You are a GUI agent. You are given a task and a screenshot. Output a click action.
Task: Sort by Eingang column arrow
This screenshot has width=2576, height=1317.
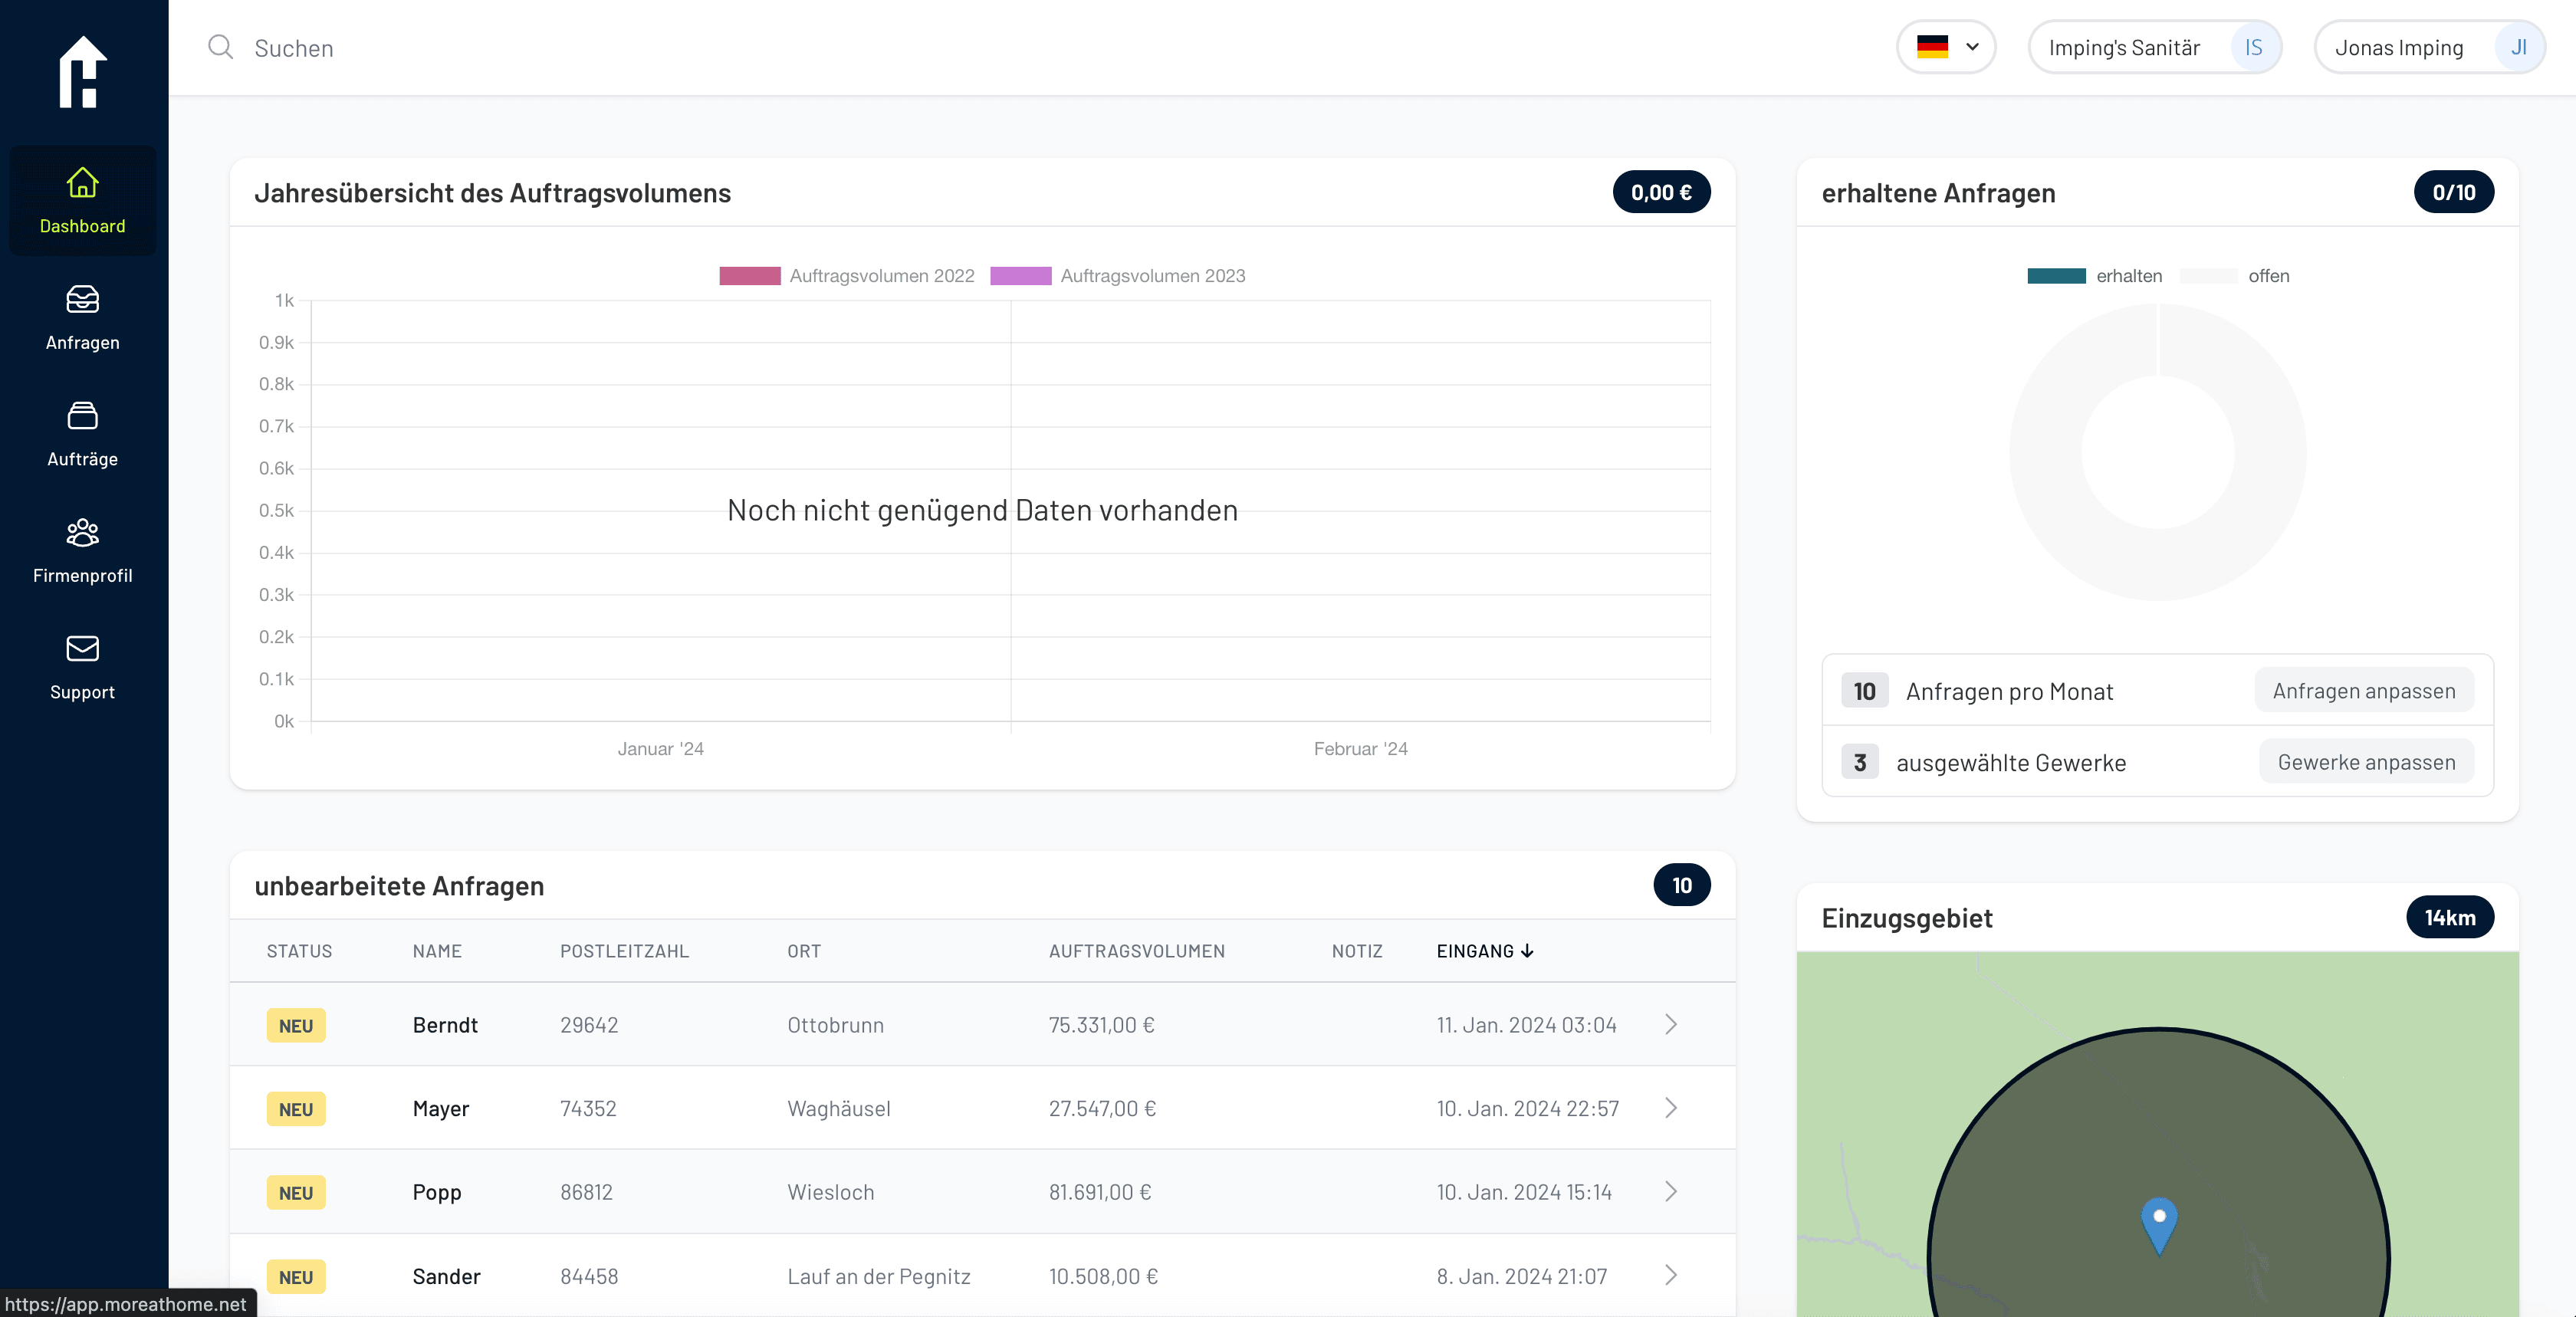tap(1527, 951)
